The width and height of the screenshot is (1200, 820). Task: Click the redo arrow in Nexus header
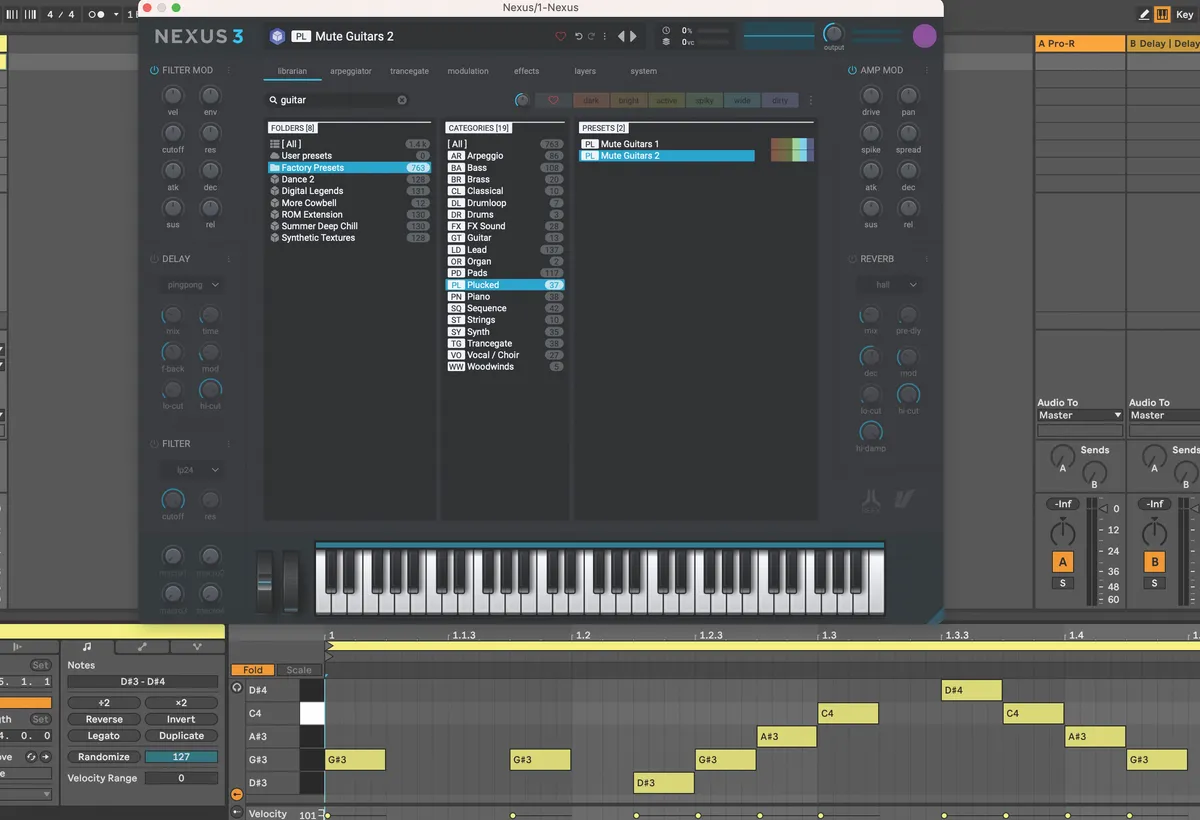tap(591, 37)
